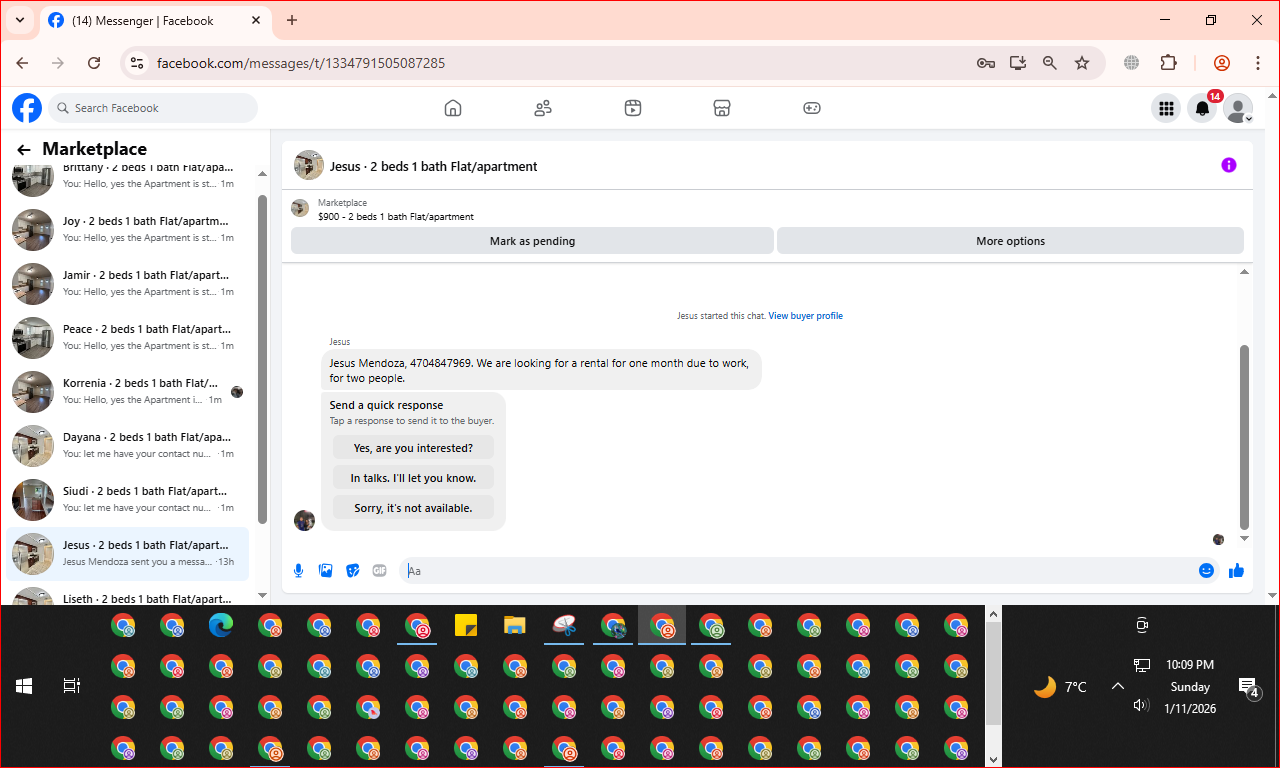Send quick response "In talks. I'll let you know."
Screen dimensions: 1280x768
click(413, 478)
